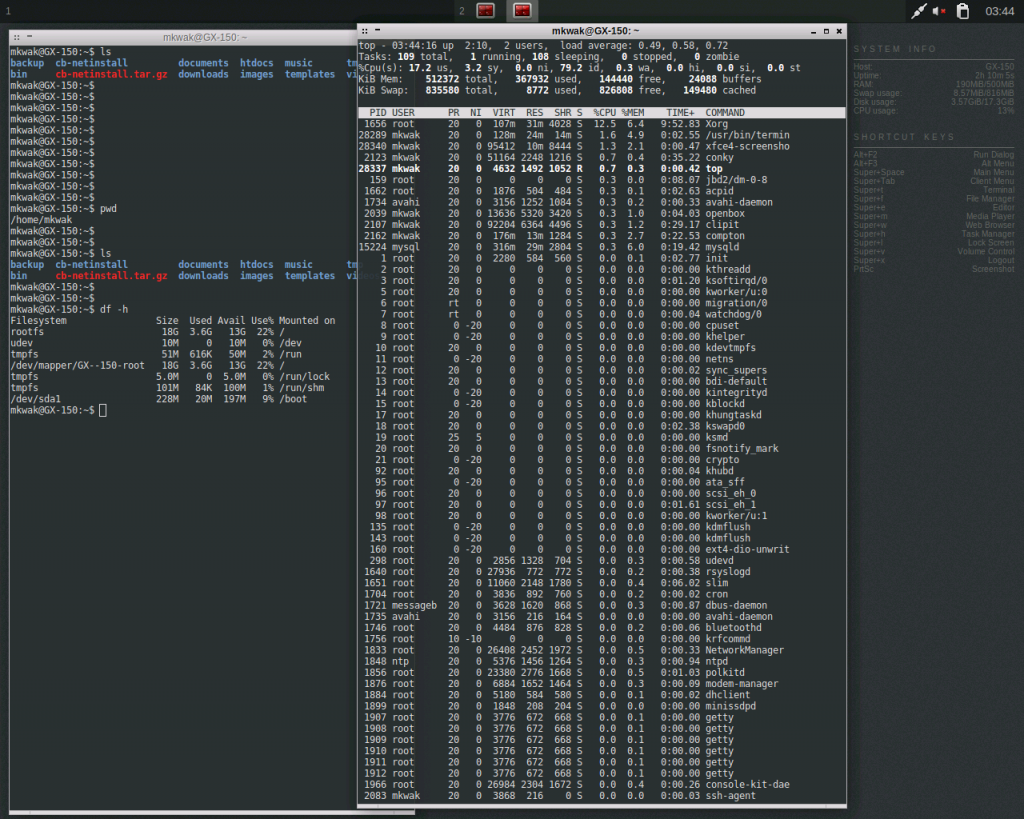Click the "File Manager" shortcut entry
1024x819 pixels.
(990, 199)
